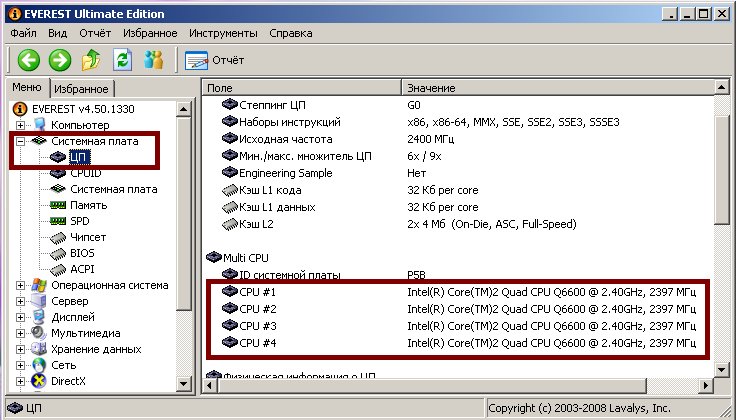Open the Отчёт menu in menu bar

click(x=95, y=33)
